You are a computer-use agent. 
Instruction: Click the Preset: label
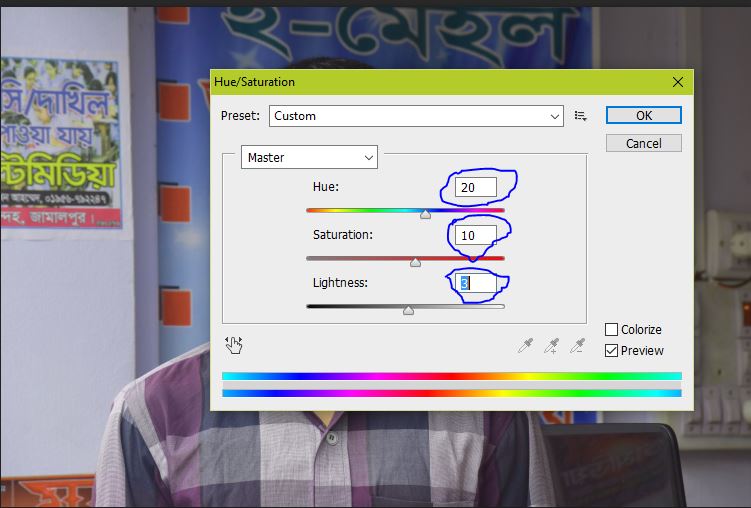(x=240, y=116)
